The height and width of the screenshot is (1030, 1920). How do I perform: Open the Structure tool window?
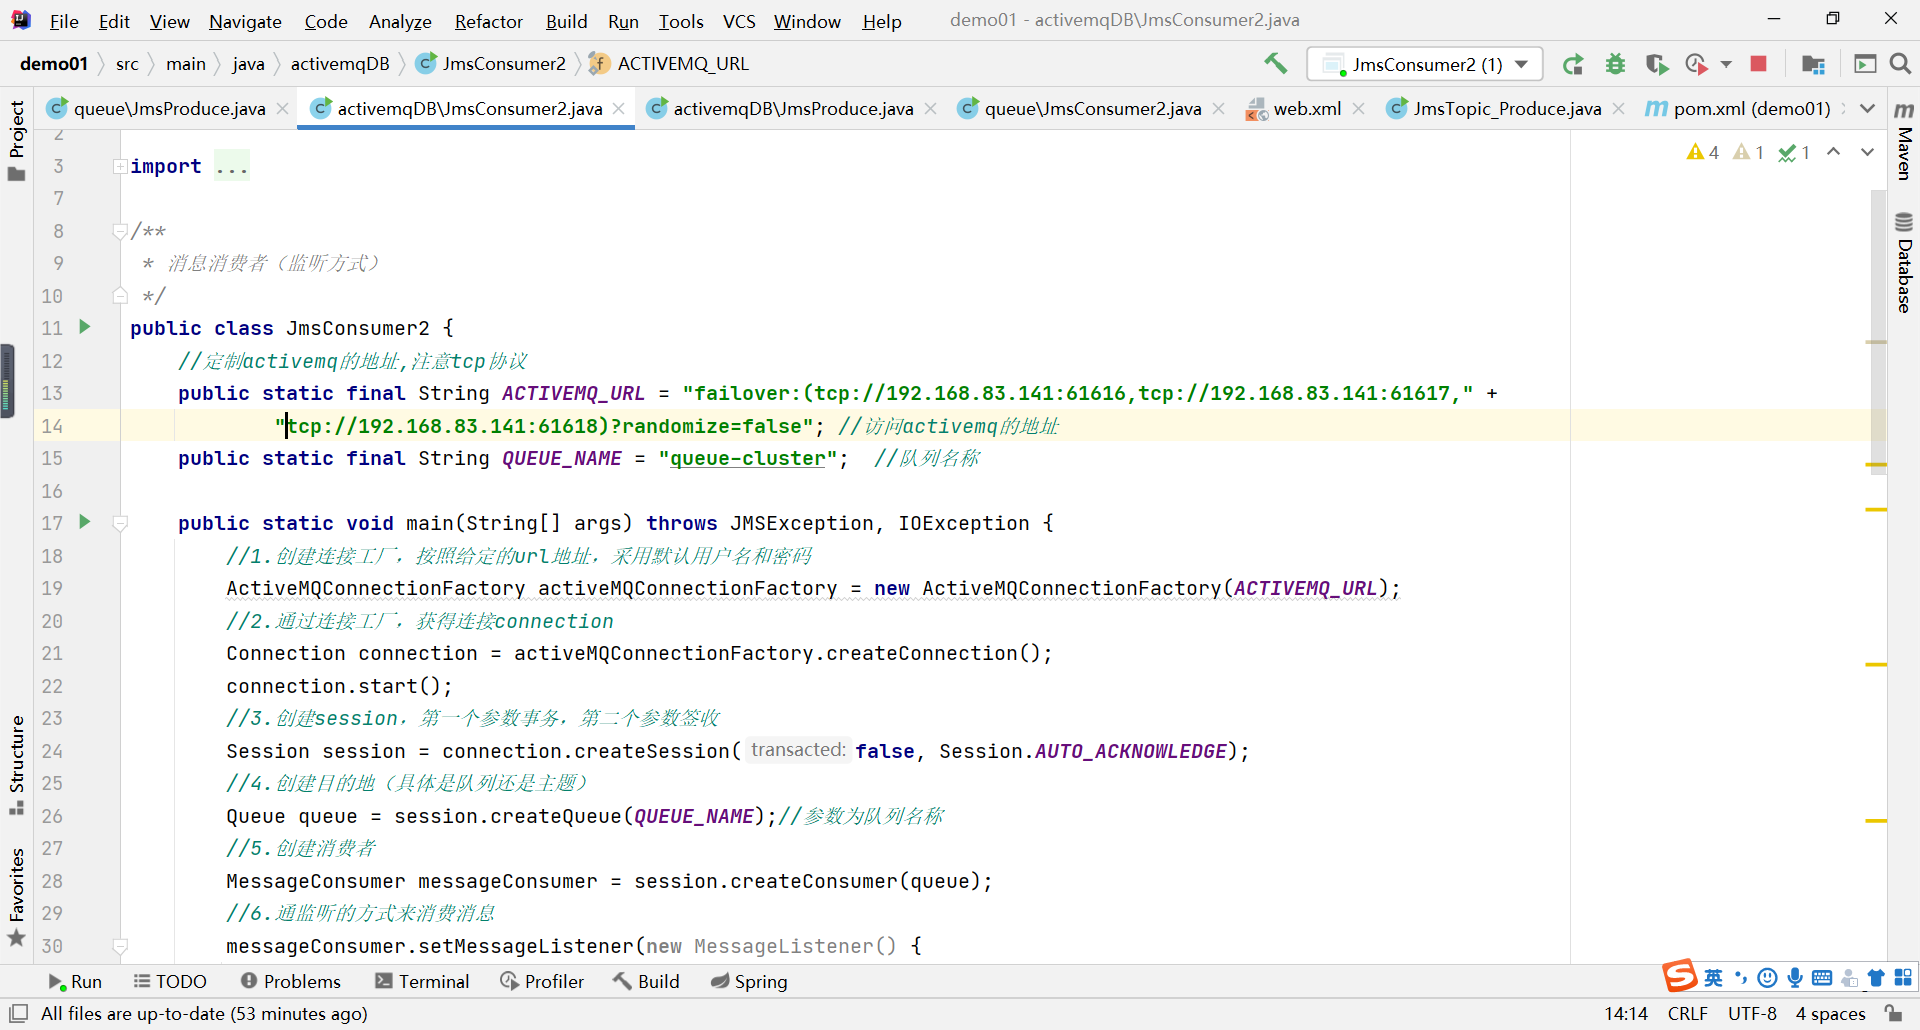tap(16, 766)
